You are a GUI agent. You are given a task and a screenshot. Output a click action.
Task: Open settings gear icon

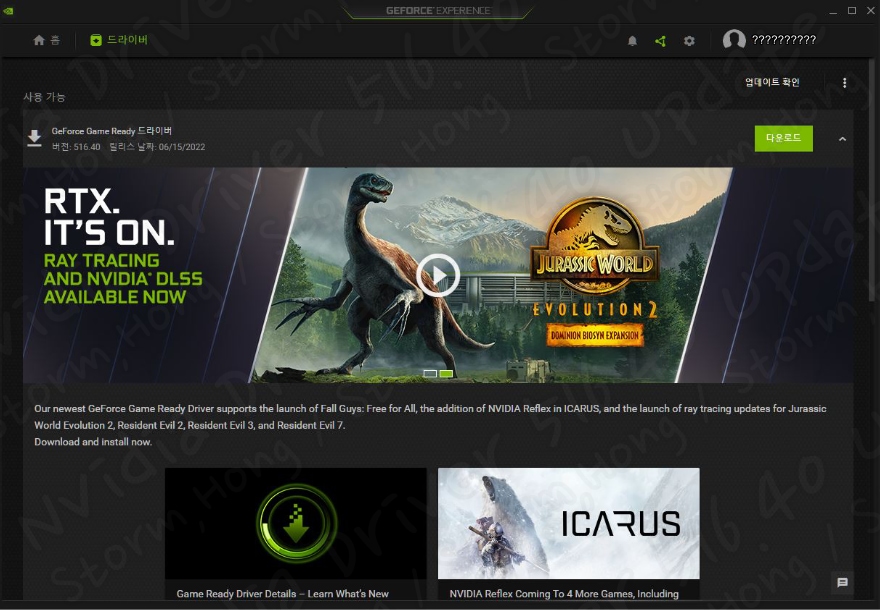(689, 41)
